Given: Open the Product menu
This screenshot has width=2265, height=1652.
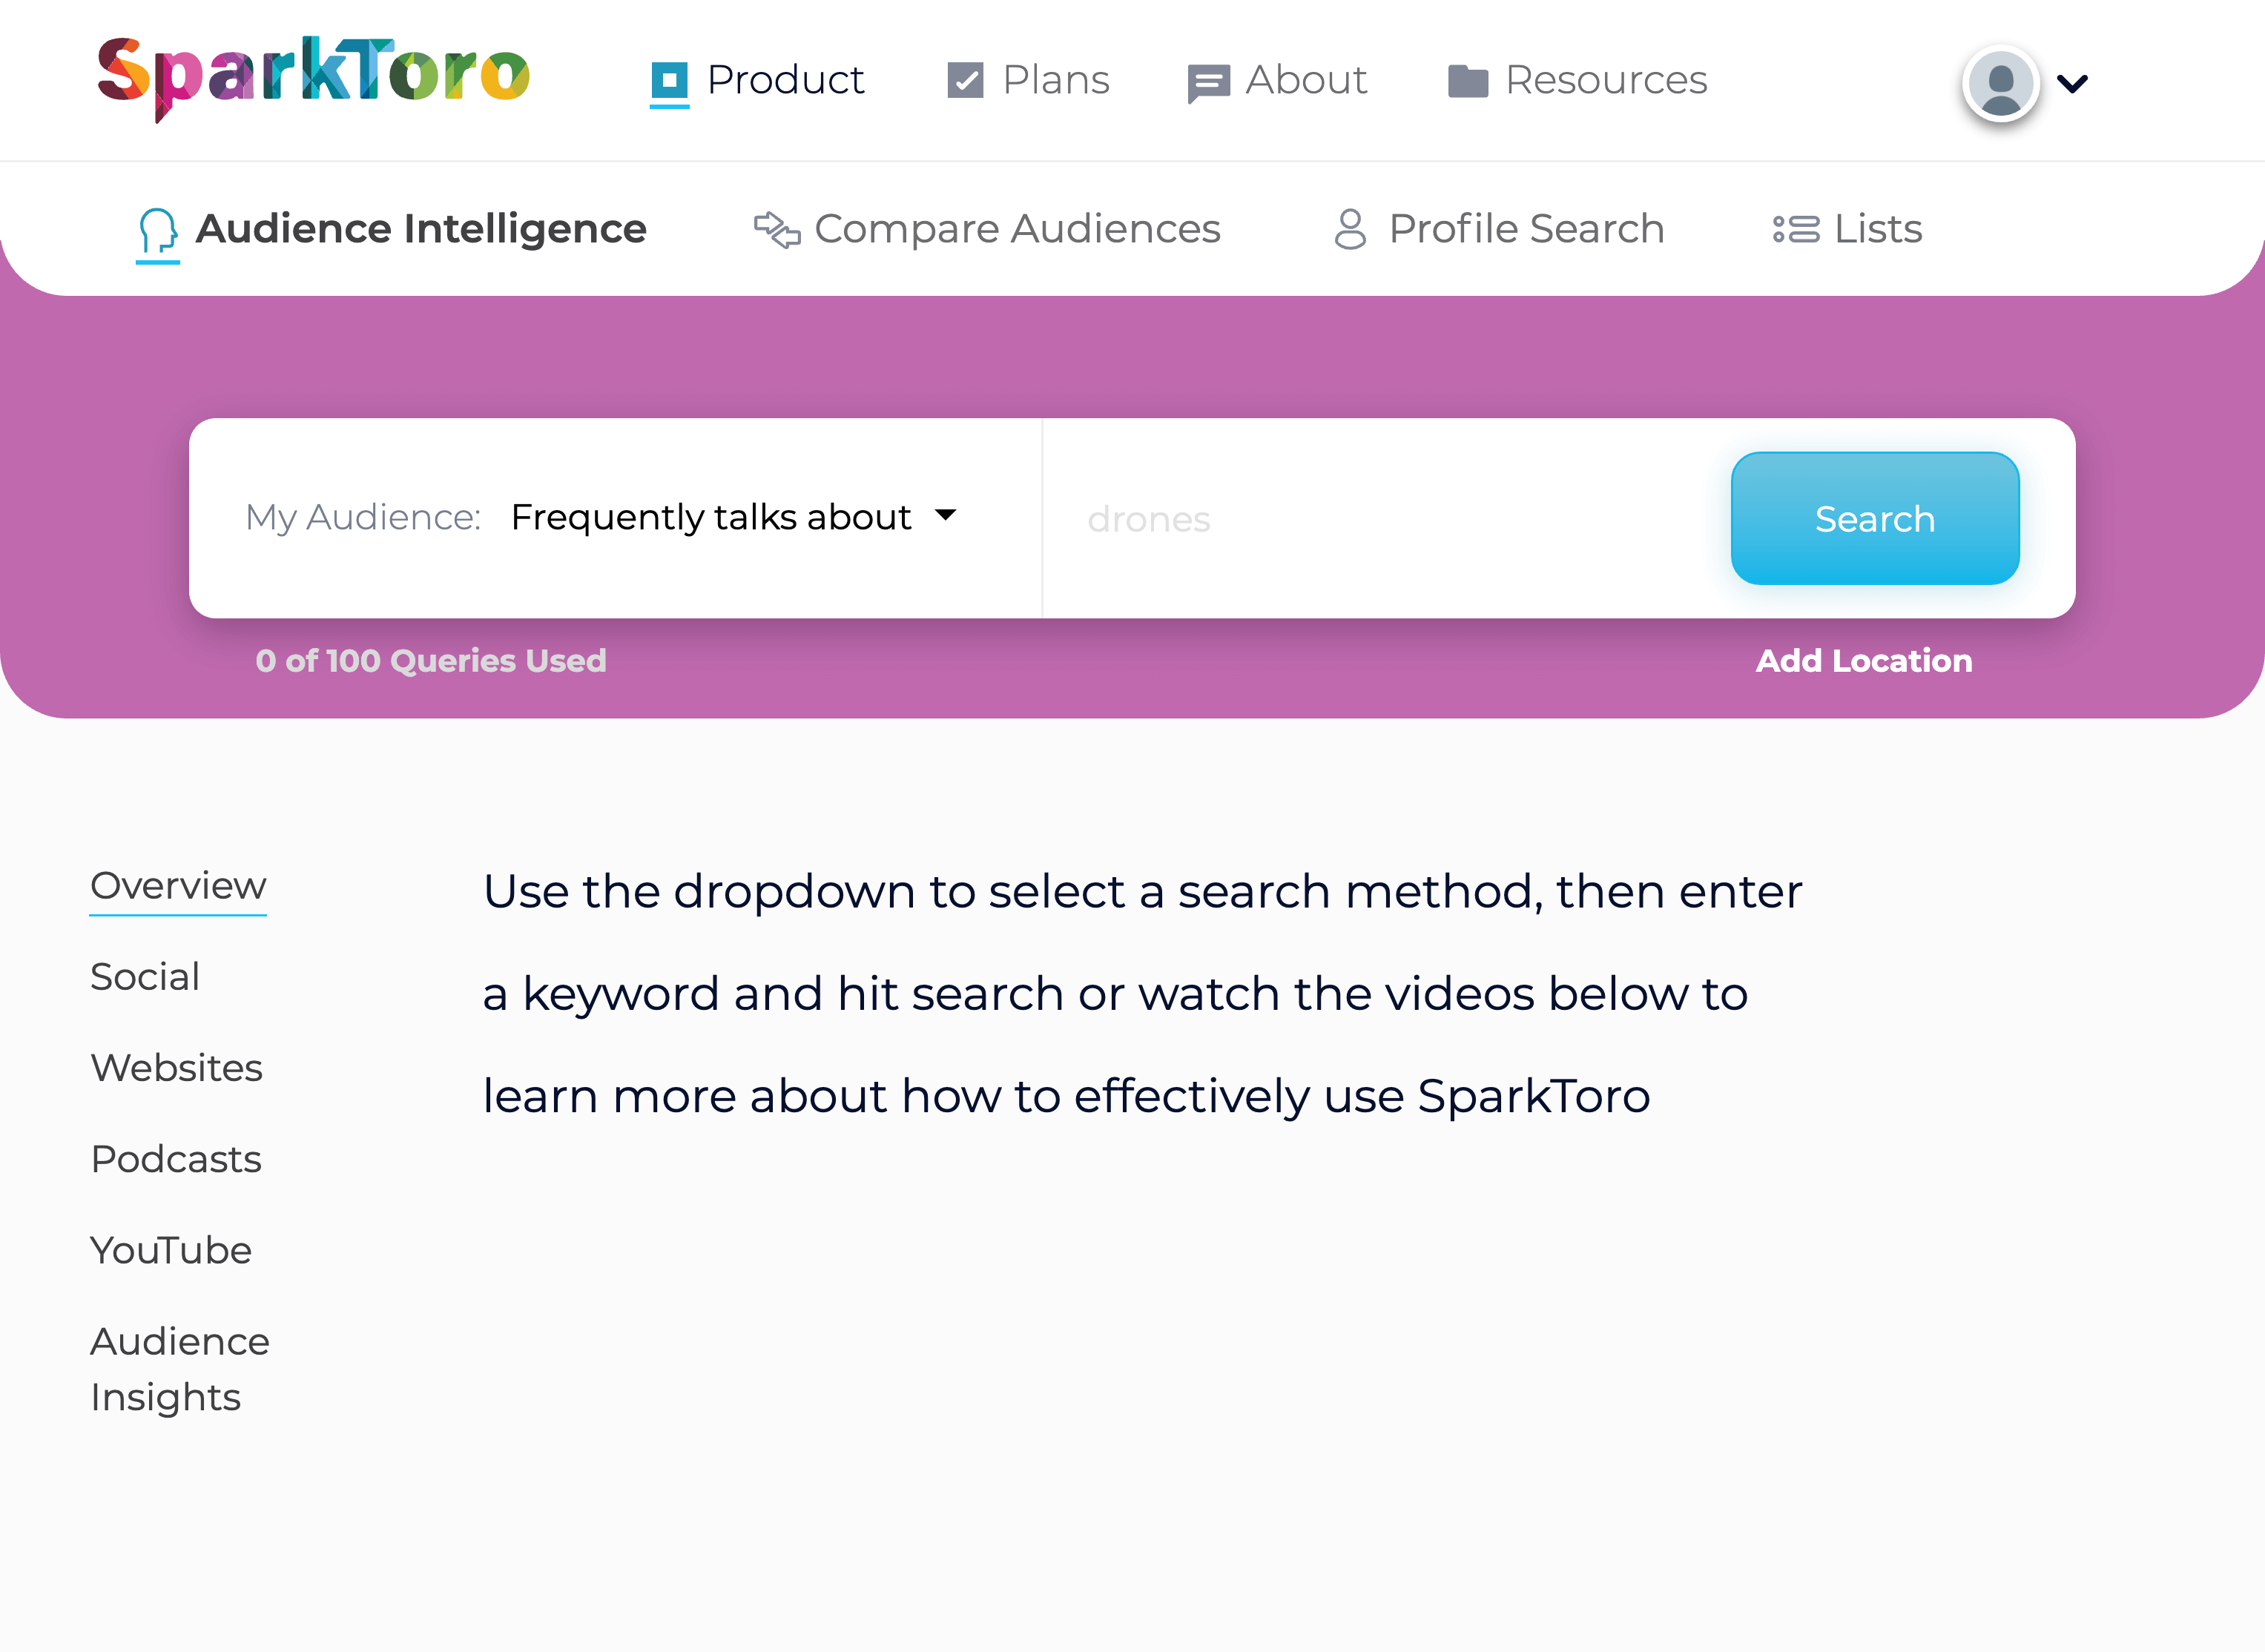Looking at the screenshot, I should [x=757, y=80].
